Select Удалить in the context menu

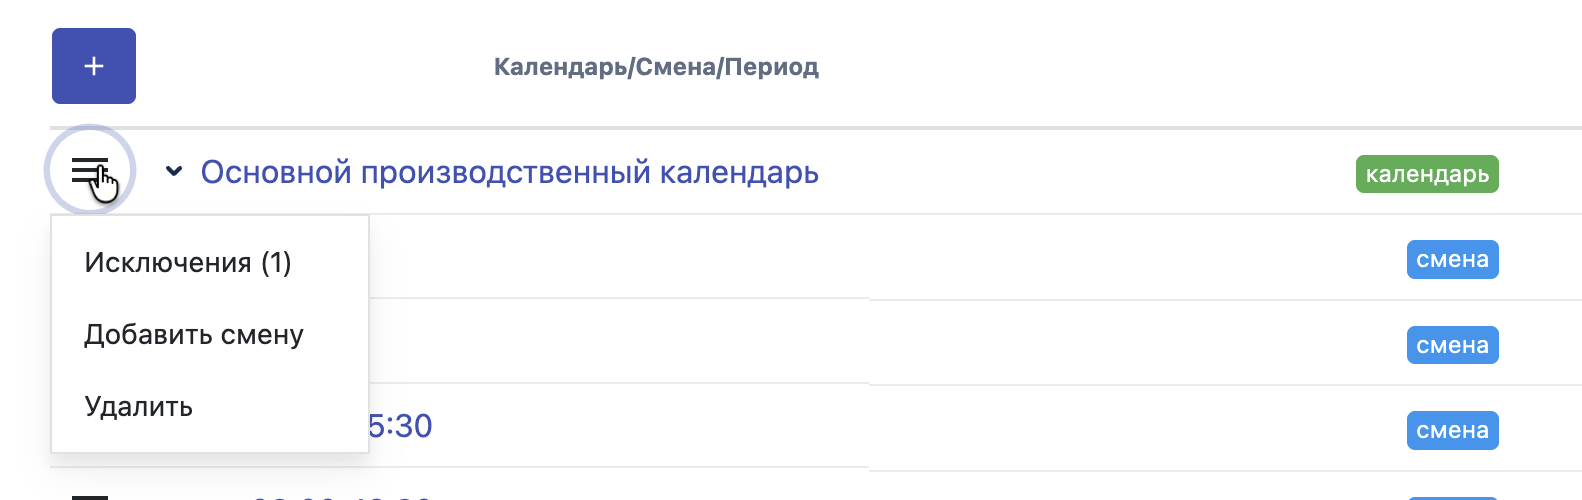pos(139,407)
